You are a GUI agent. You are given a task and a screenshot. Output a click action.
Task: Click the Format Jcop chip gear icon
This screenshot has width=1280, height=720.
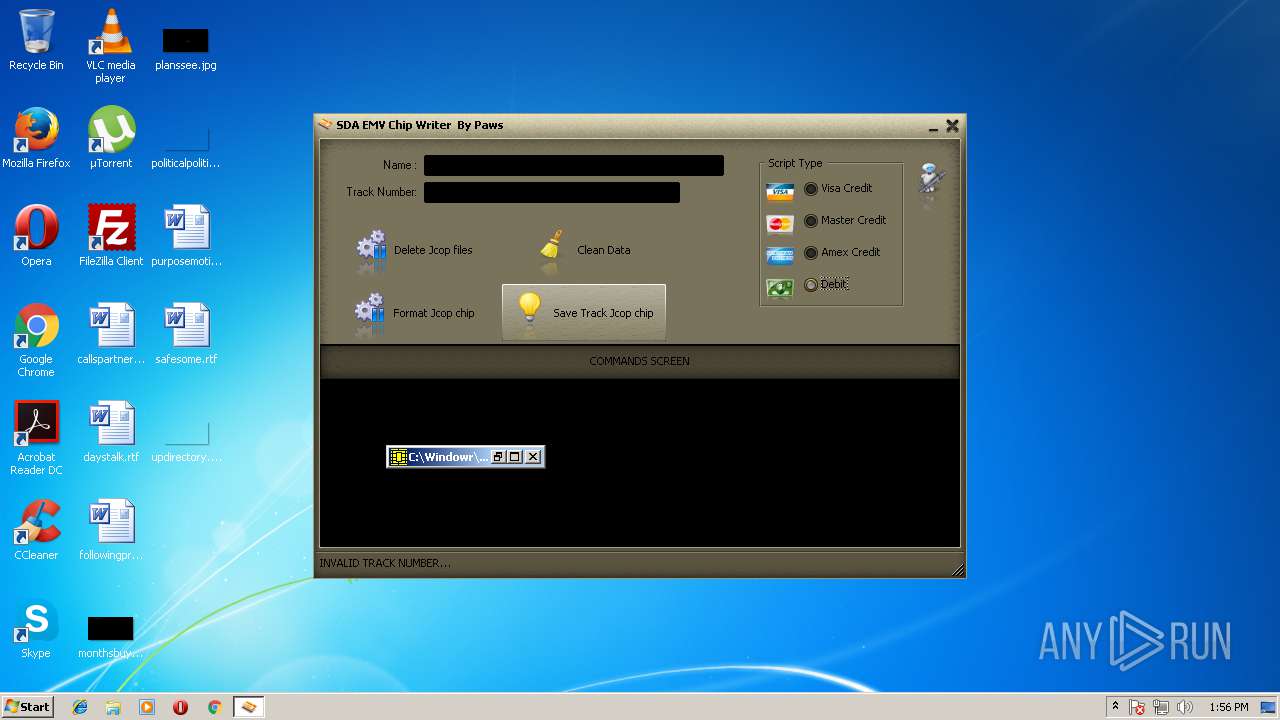point(370,313)
